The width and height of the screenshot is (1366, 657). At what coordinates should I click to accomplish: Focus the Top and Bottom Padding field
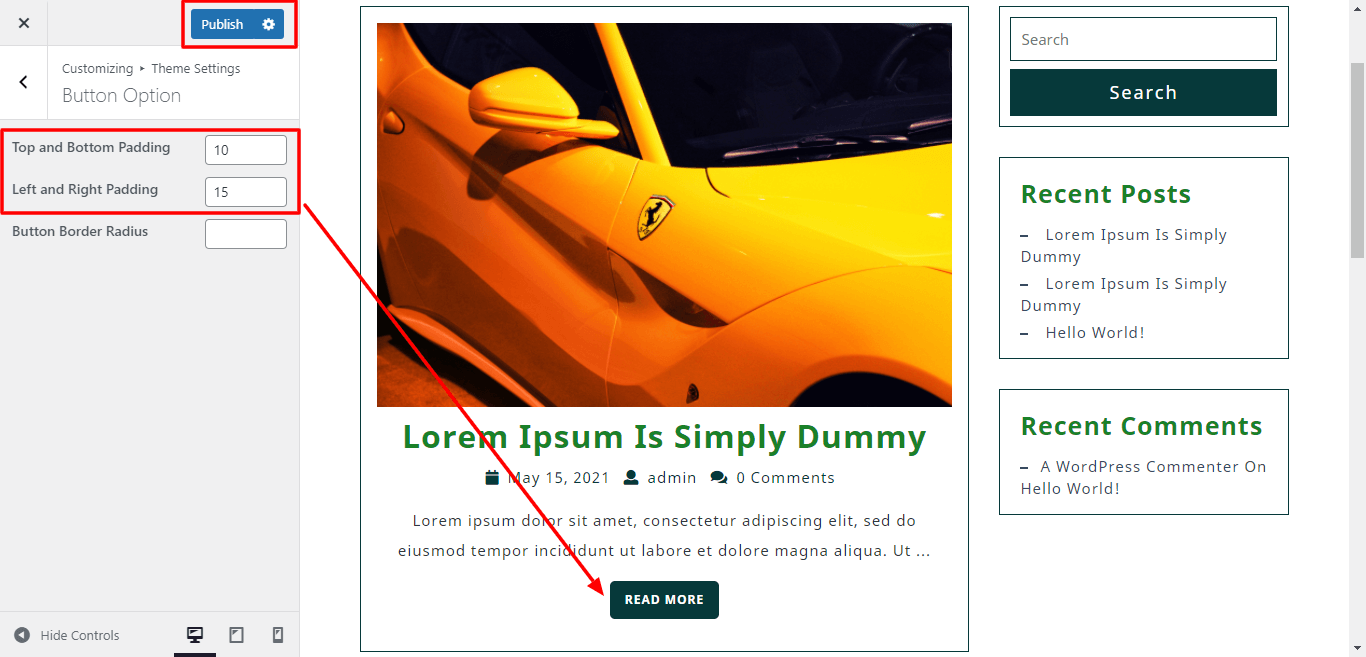[x=246, y=150]
